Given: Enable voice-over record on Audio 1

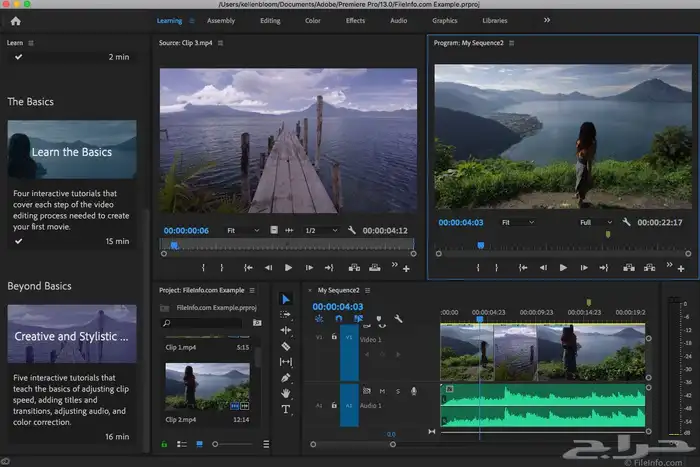Looking at the screenshot, I should point(414,391).
